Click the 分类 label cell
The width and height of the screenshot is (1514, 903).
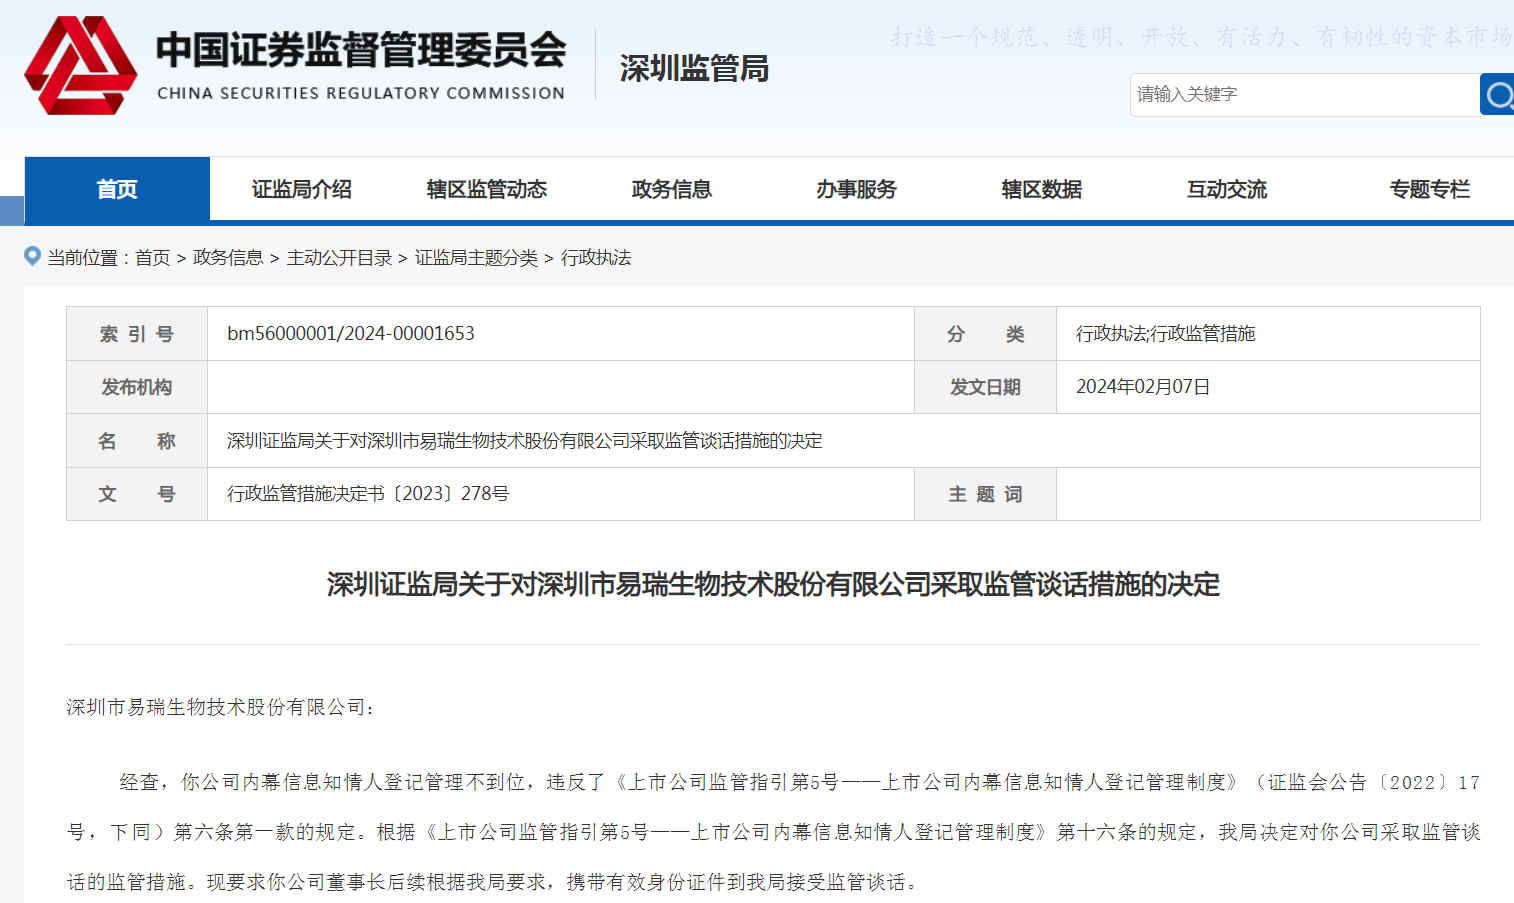click(x=985, y=334)
